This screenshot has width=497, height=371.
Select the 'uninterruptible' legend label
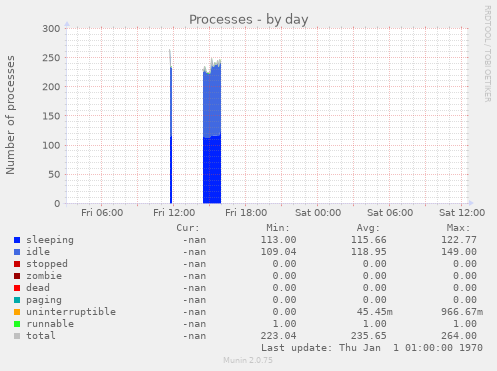(x=71, y=312)
